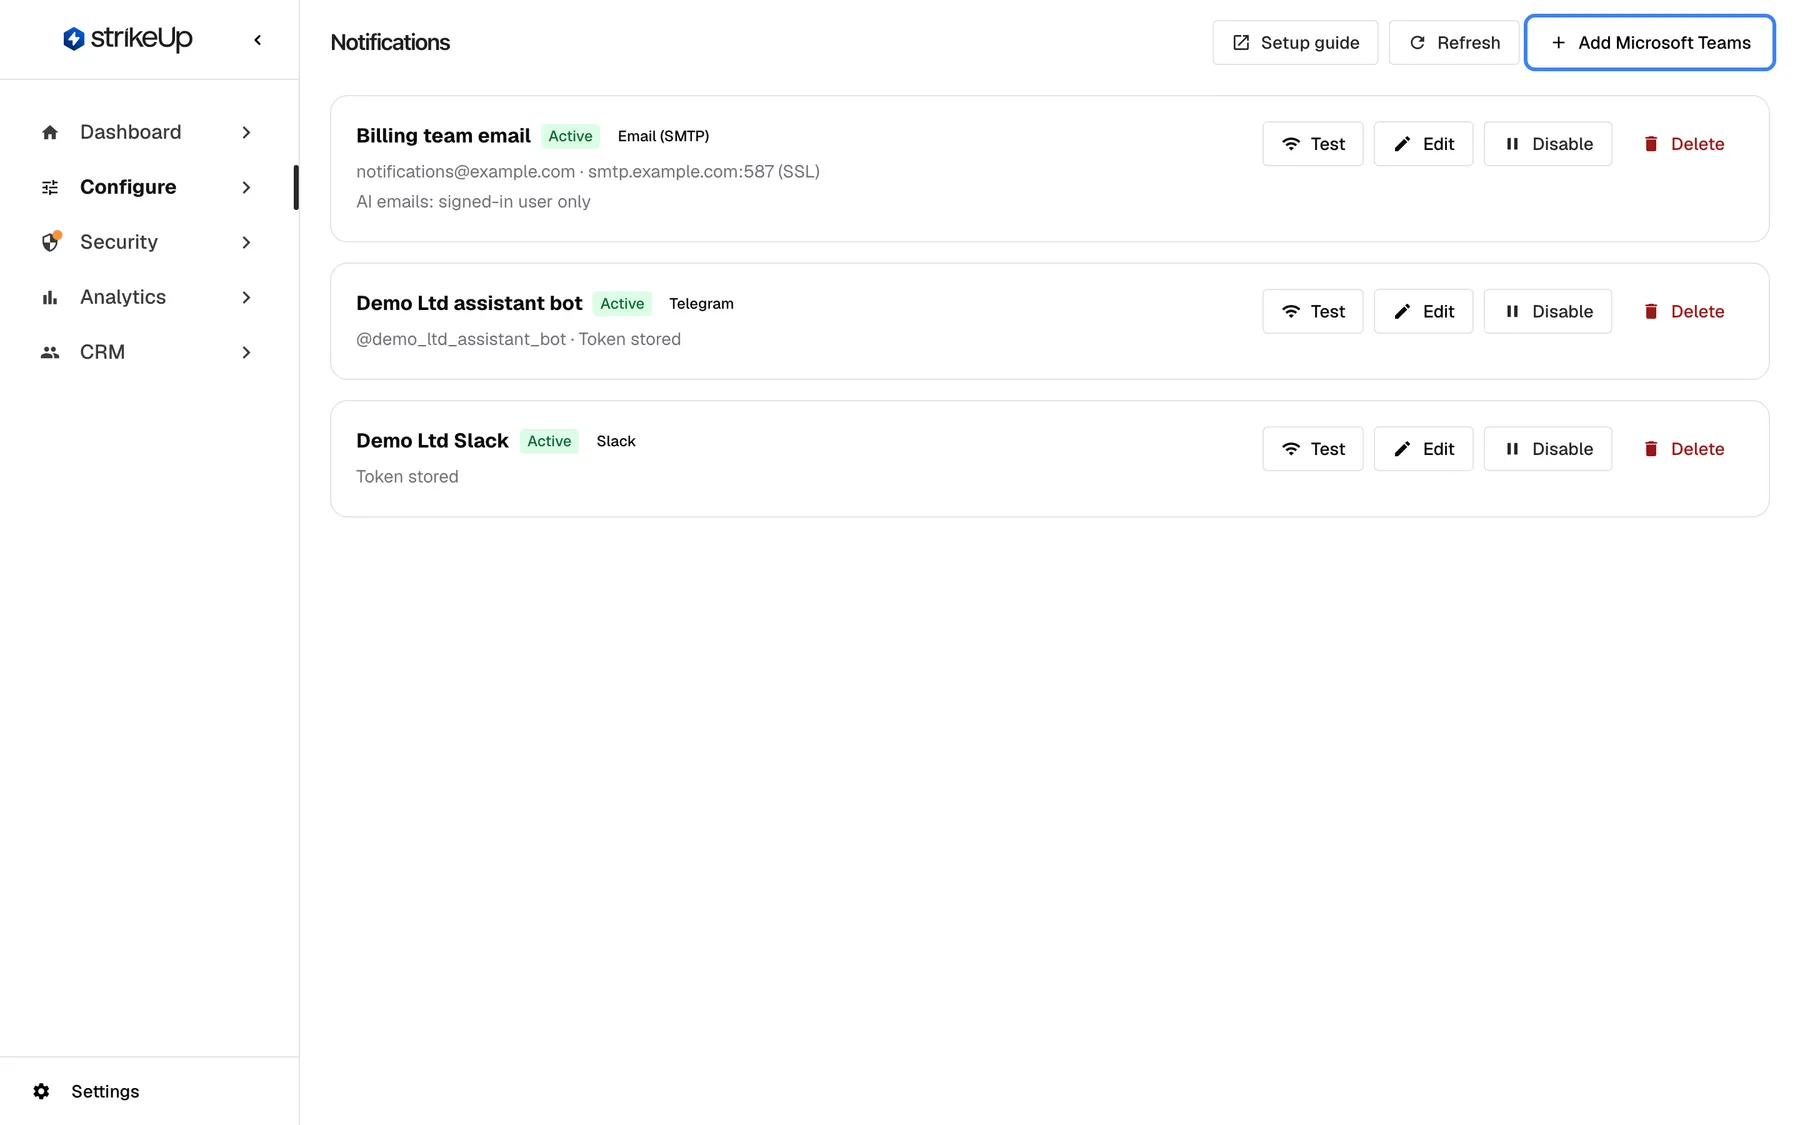Edit the Demo Ltd Slack channel
Screen dimensions: 1800x1125
coord(1423,449)
